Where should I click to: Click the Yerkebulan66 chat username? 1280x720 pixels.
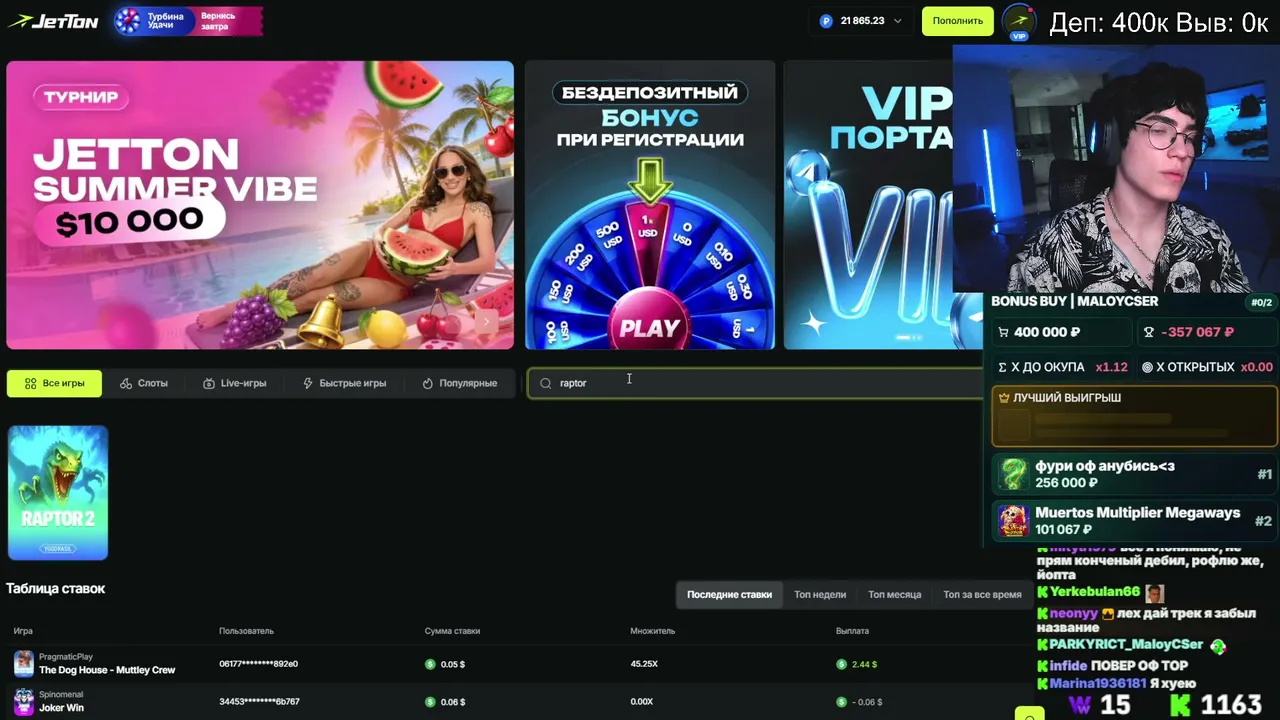pyautogui.click(x=1095, y=592)
